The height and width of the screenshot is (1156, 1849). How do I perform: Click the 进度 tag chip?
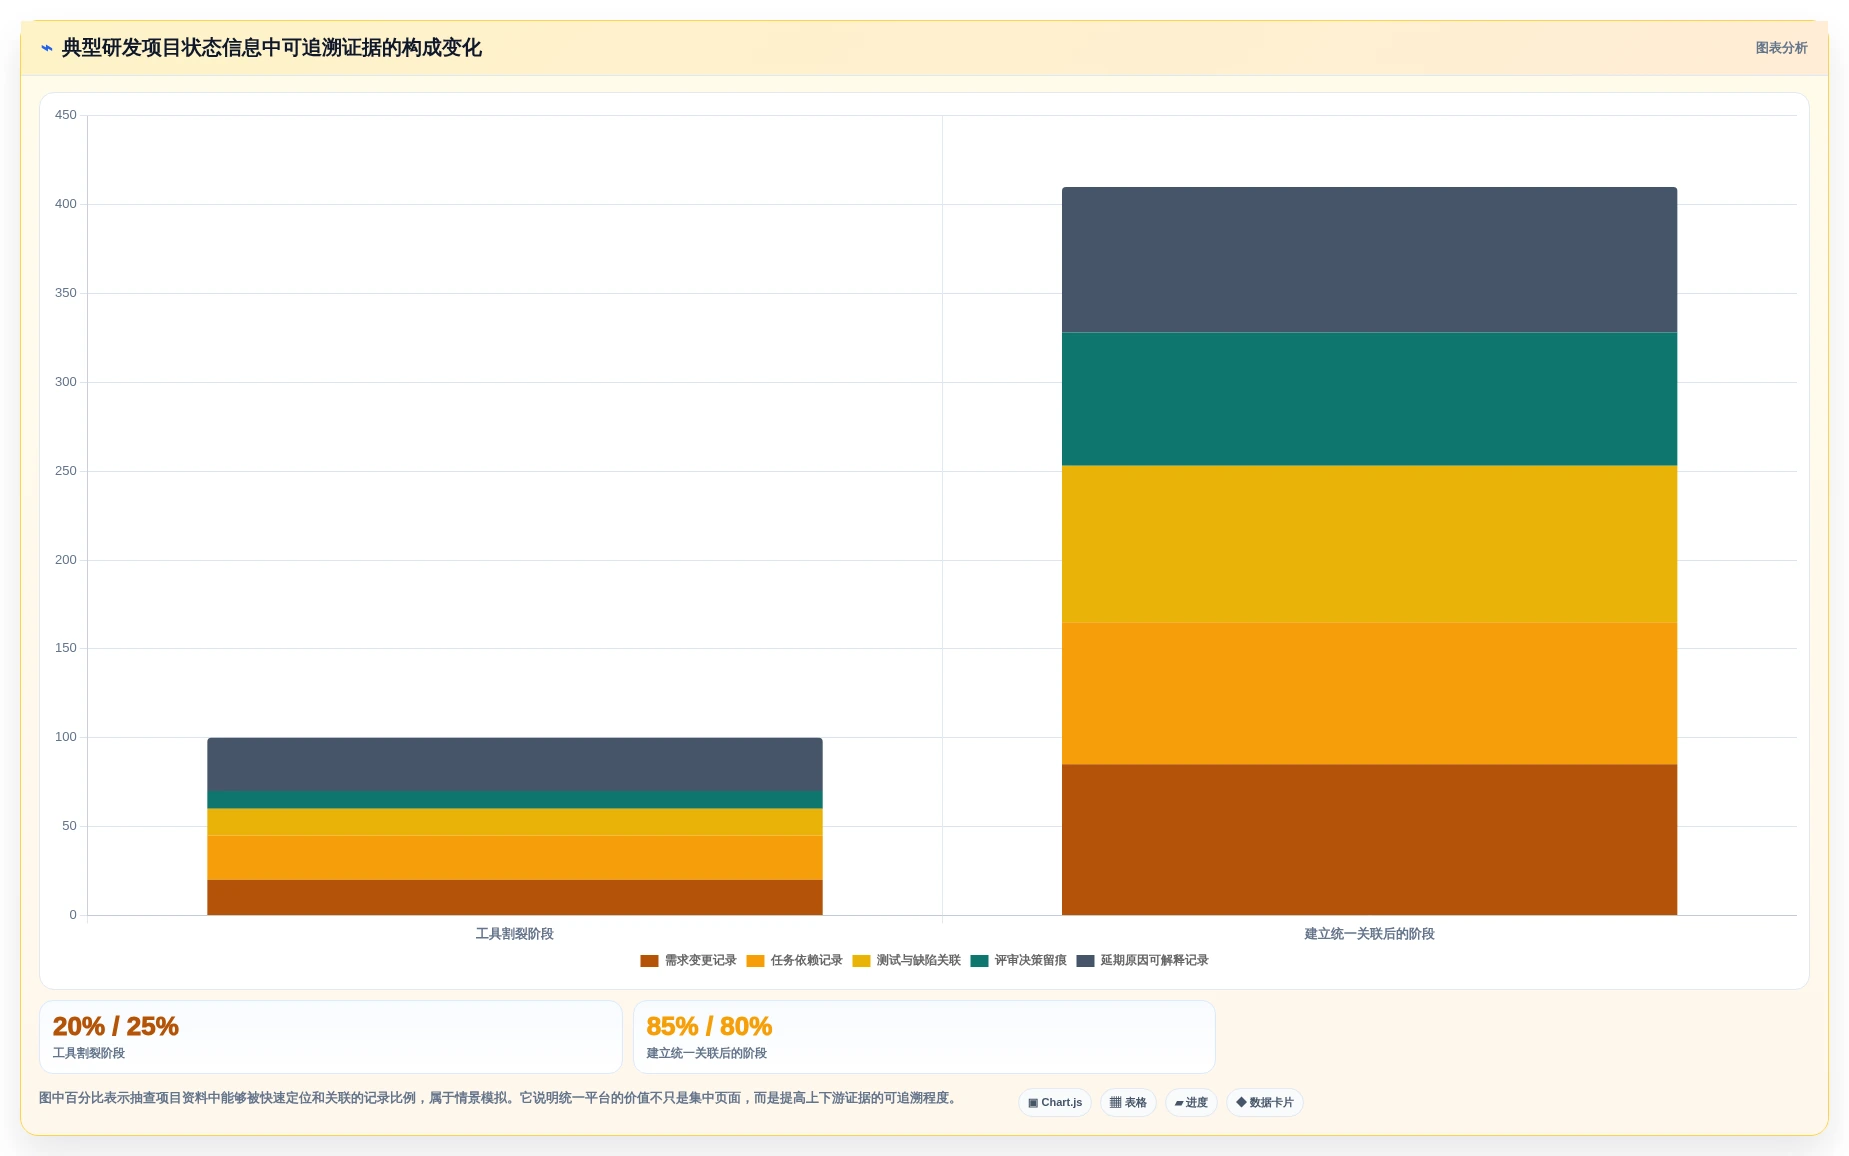[x=1191, y=1102]
